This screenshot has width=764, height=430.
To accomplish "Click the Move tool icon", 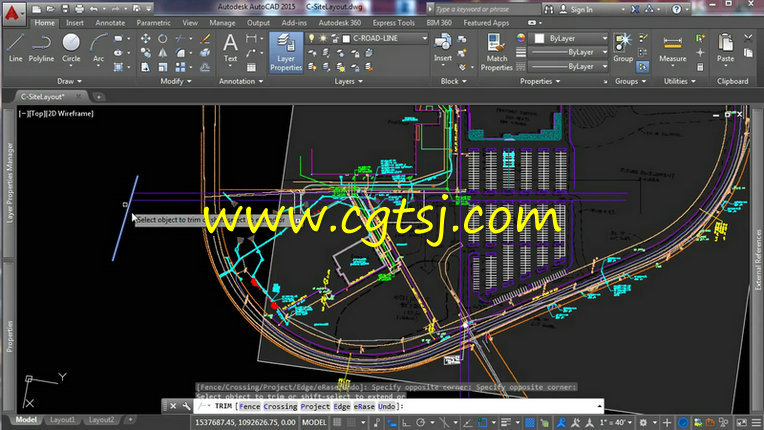I will click(x=145, y=38).
